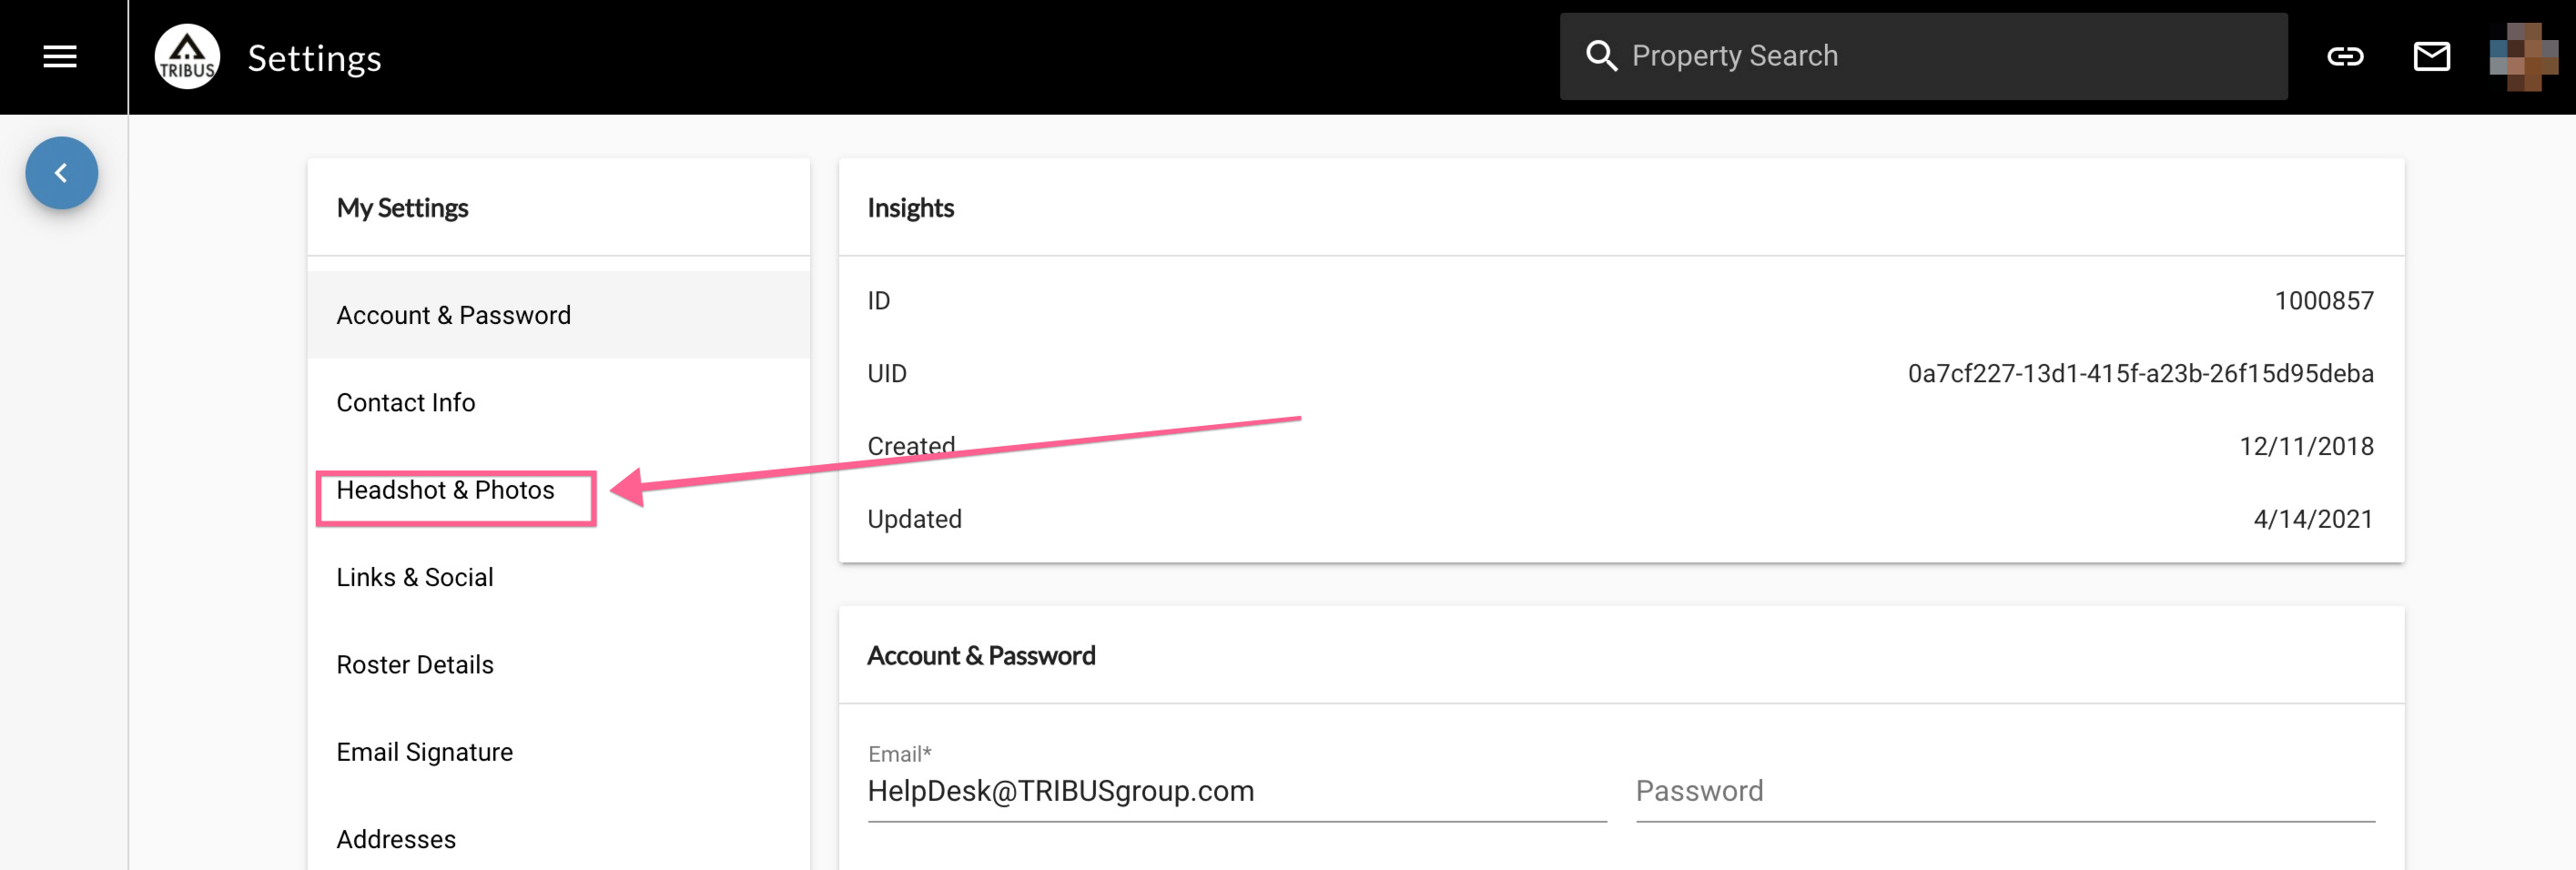Click the search magnifier icon
The width and height of the screenshot is (2576, 870).
[1601, 56]
